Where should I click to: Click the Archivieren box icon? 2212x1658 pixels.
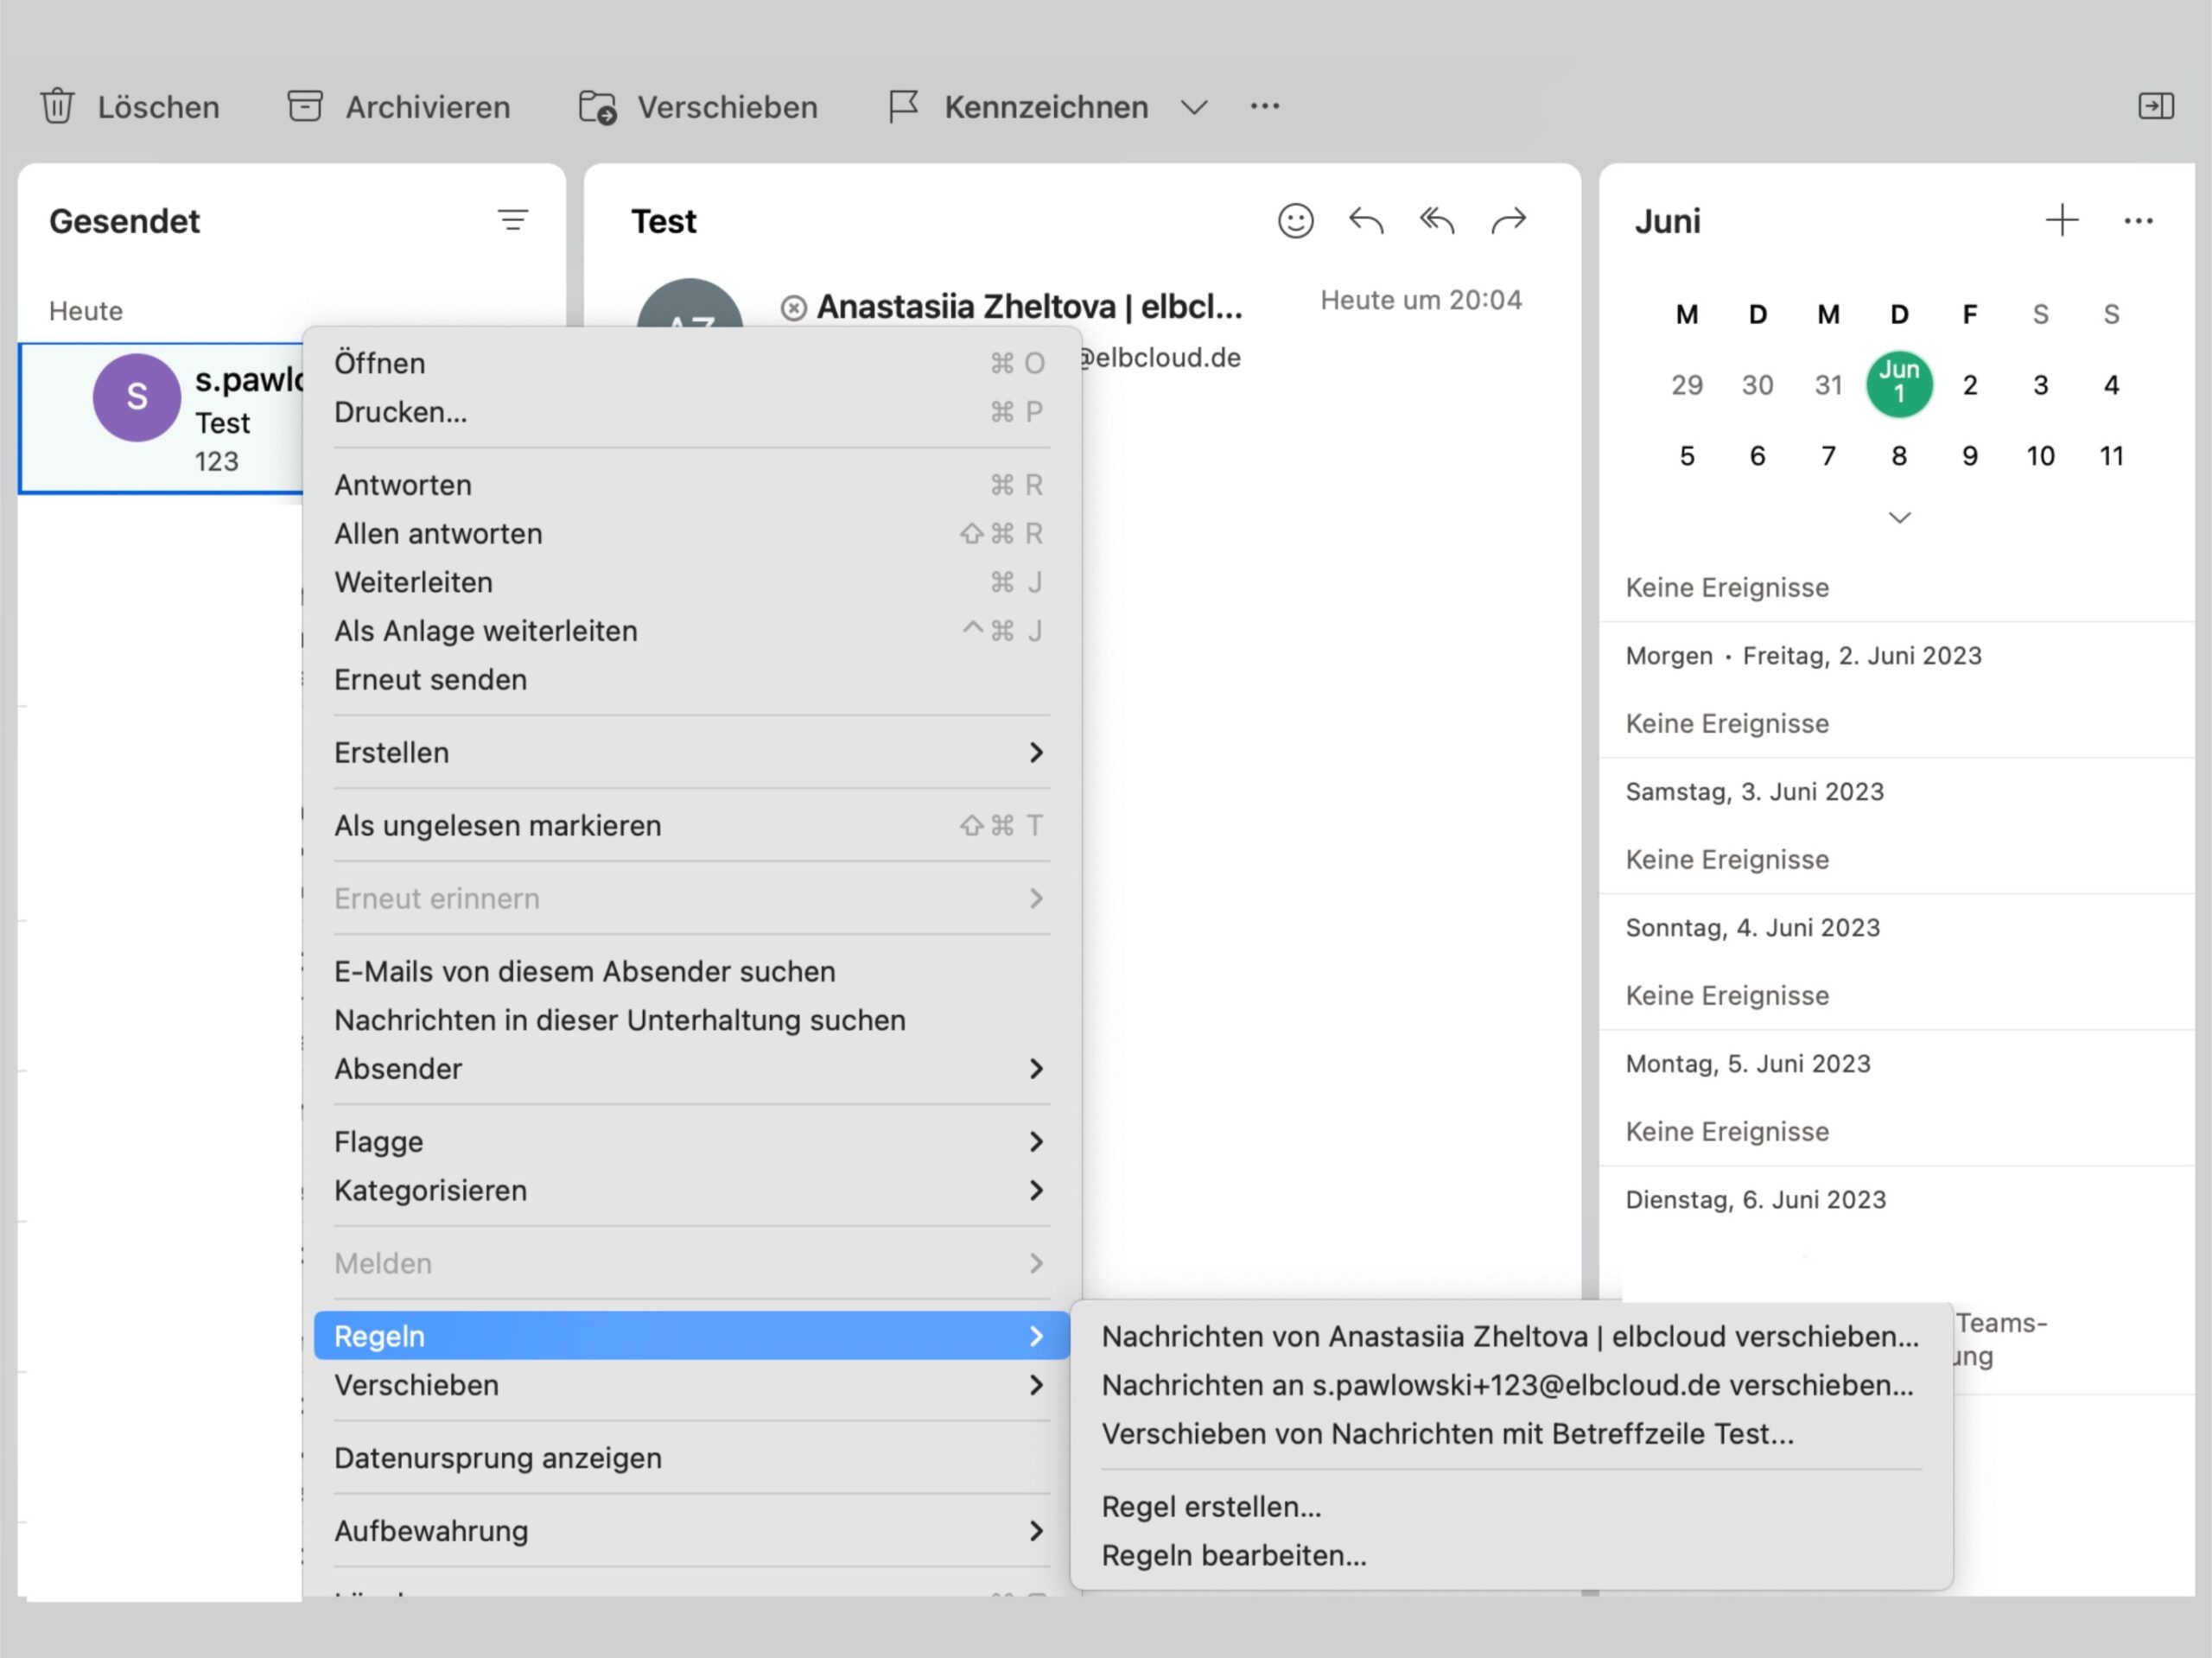[x=304, y=106]
